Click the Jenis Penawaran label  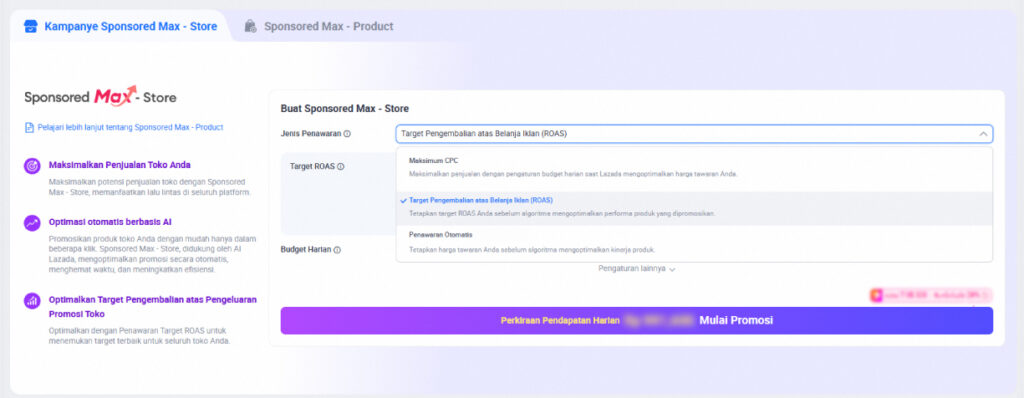pyautogui.click(x=311, y=134)
